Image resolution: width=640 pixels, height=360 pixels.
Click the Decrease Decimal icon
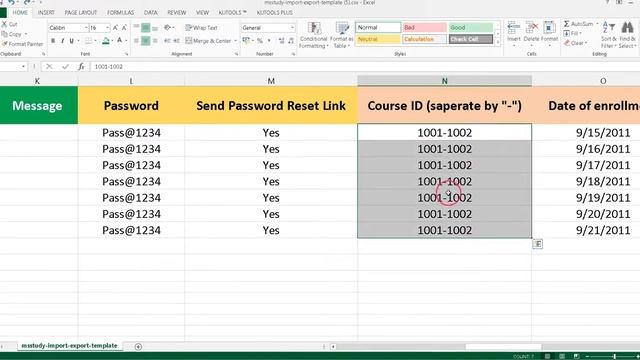tap(291, 41)
